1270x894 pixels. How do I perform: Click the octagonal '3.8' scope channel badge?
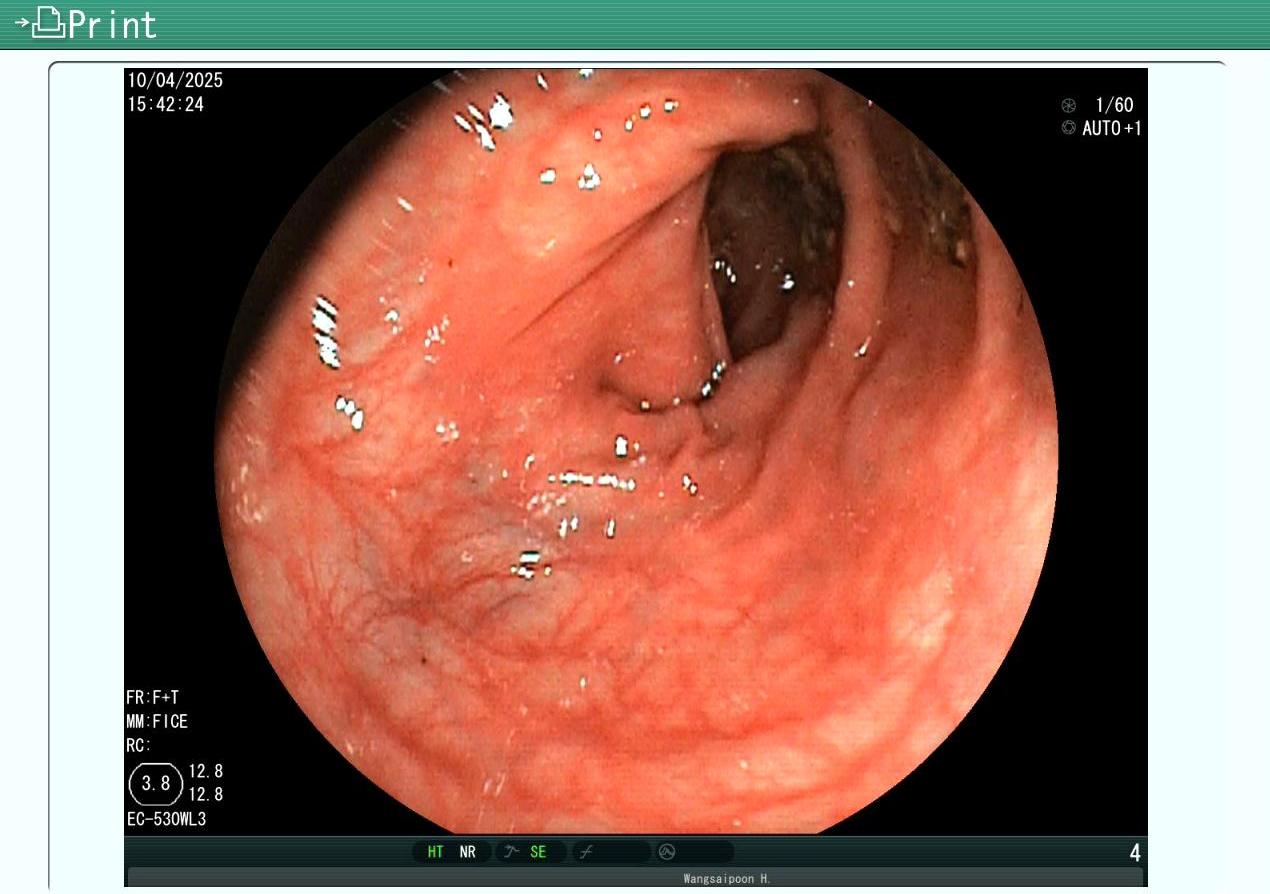[156, 783]
